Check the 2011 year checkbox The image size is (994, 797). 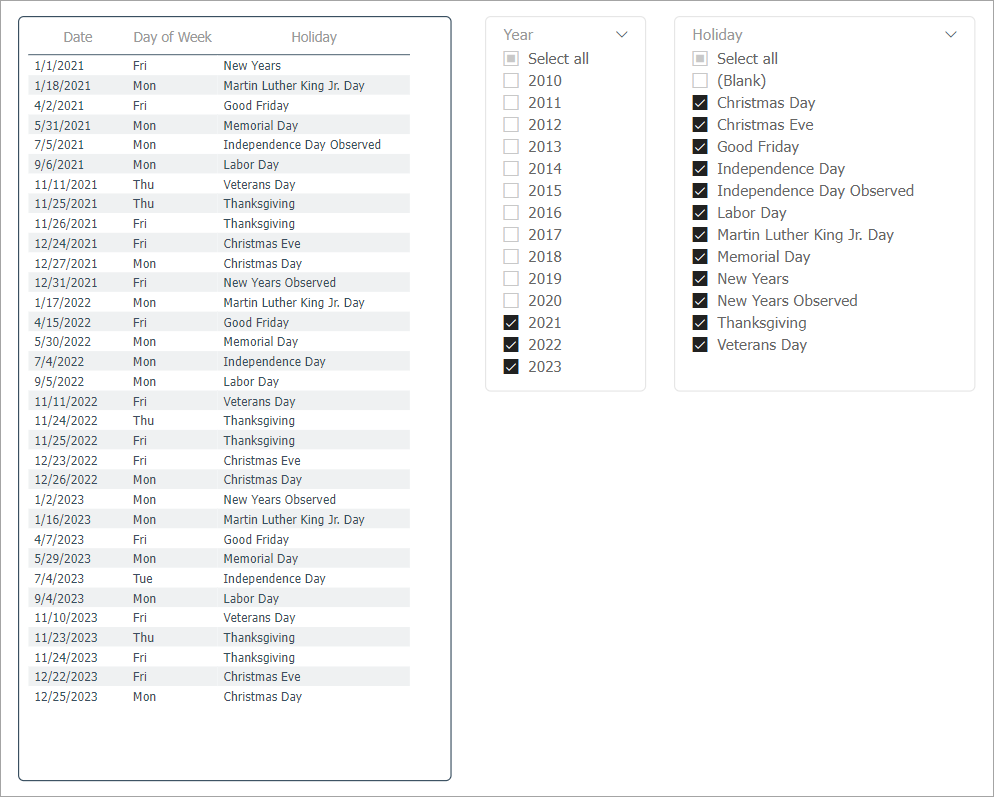tap(511, 103)
